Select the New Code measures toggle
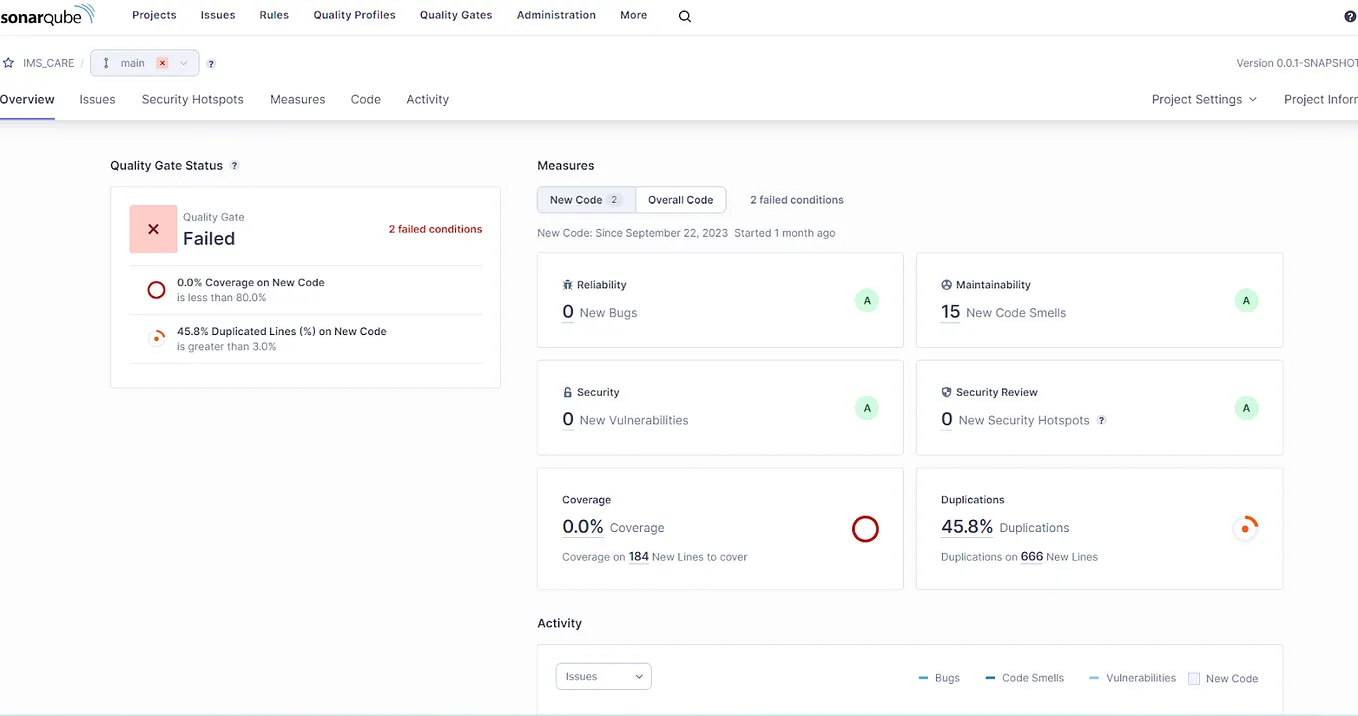 point(577,199)
